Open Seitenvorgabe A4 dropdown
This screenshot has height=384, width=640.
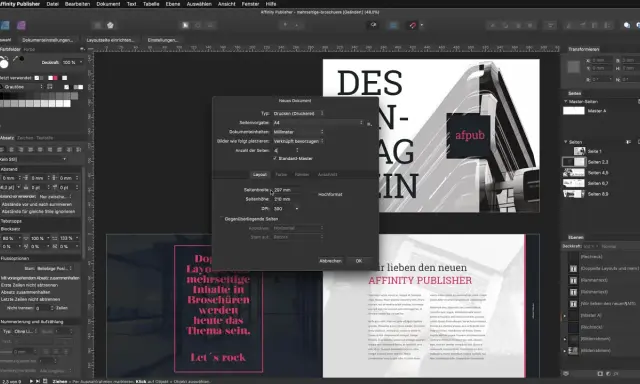[318, 122]
